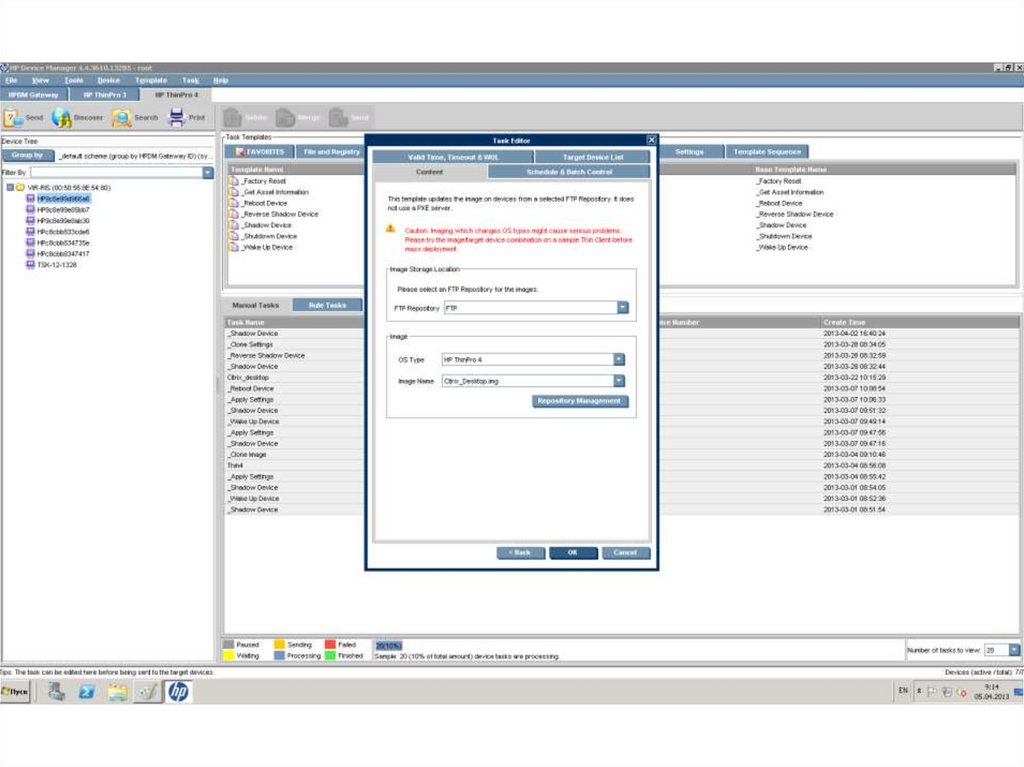Open the PowerShell taskbar icon
Image resolution: width=1024 pixels, height=767 pixels.
pyautogui.click(x=86, y=691)
